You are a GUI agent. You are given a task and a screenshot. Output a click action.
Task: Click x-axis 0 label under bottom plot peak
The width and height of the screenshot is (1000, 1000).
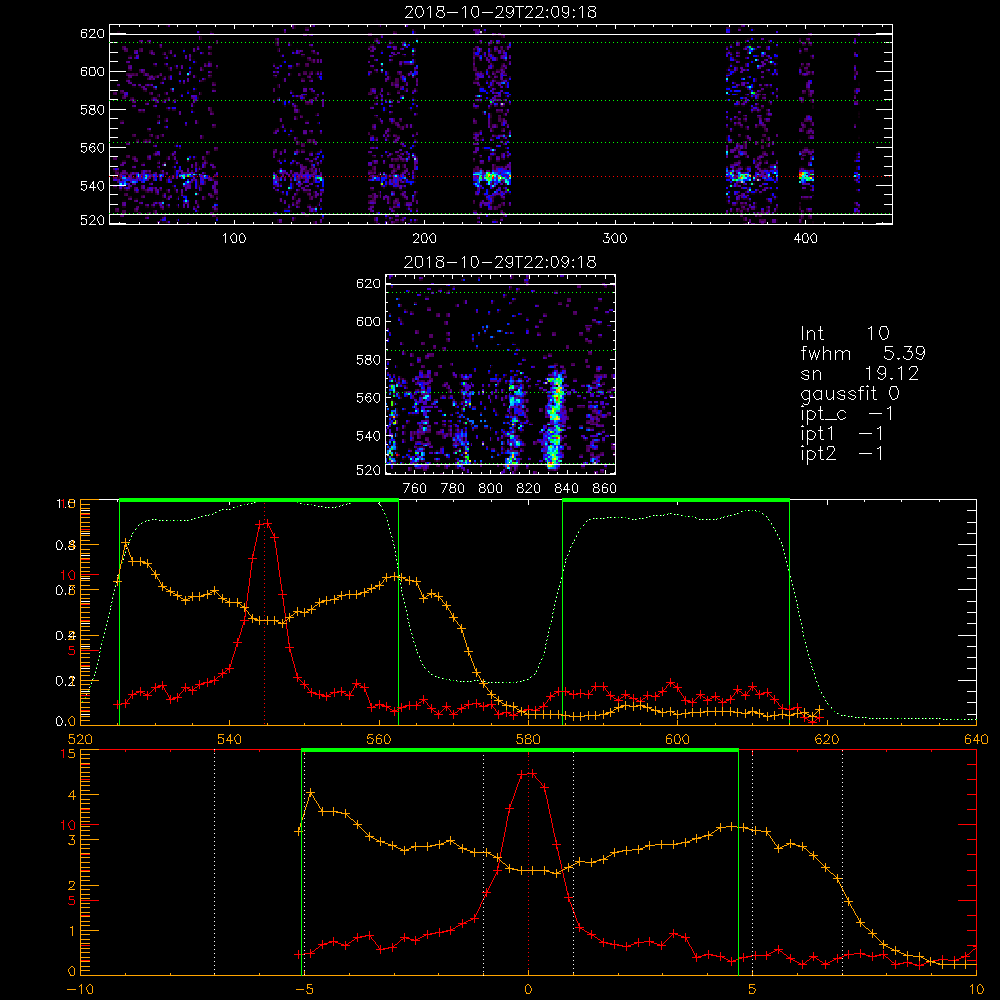coord(528,989)
